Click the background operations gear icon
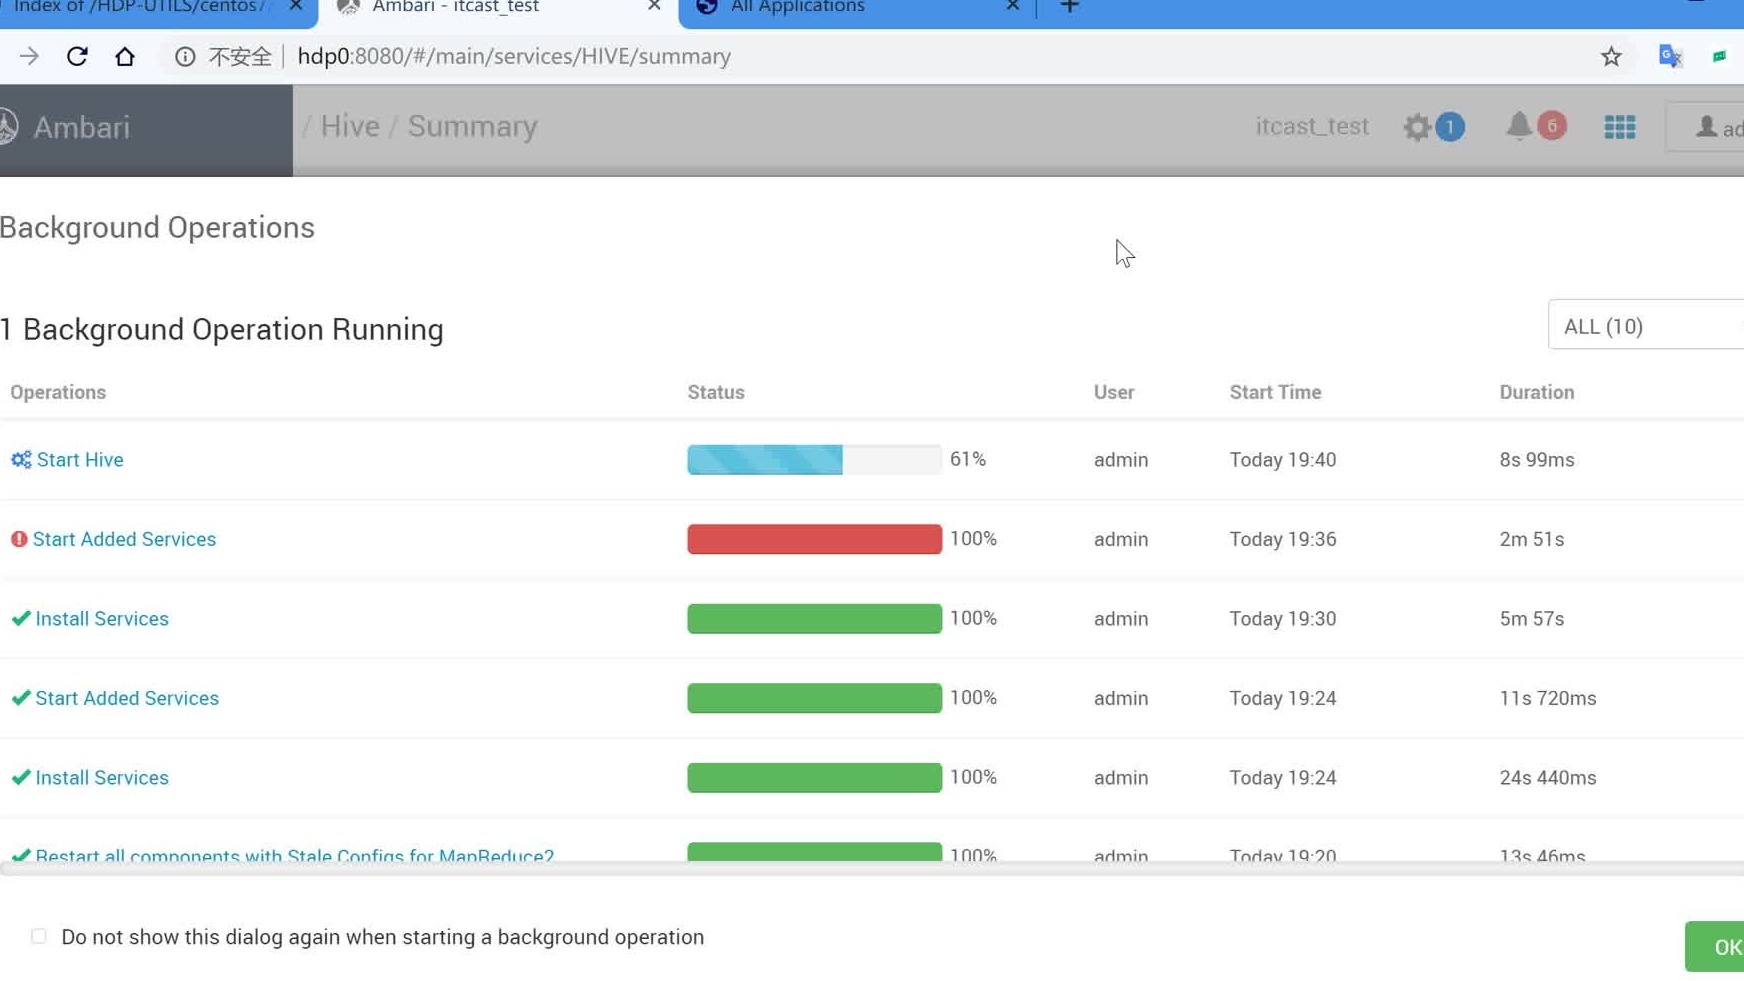Image resolution: width=1744 pixels, height=981 pixels. pos(1417,127)
